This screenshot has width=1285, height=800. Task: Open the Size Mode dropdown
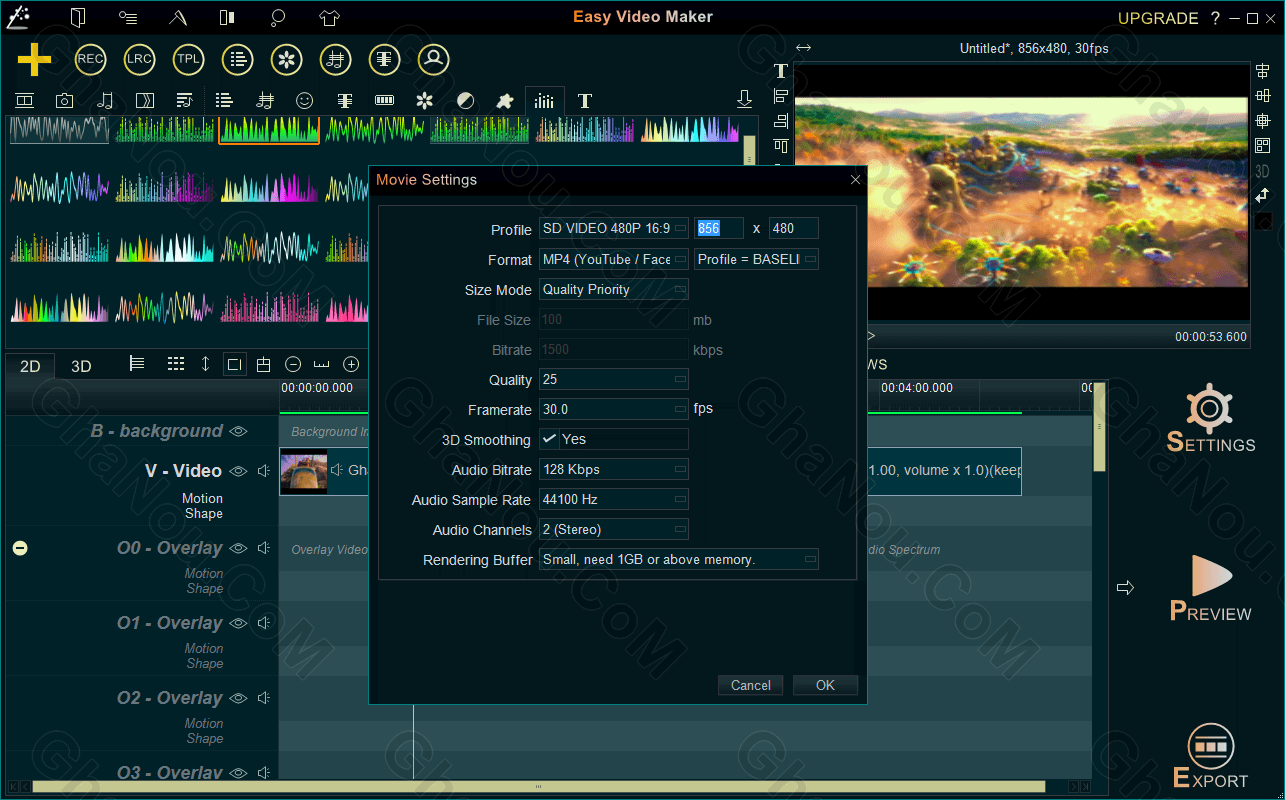[x=614, y=289]
